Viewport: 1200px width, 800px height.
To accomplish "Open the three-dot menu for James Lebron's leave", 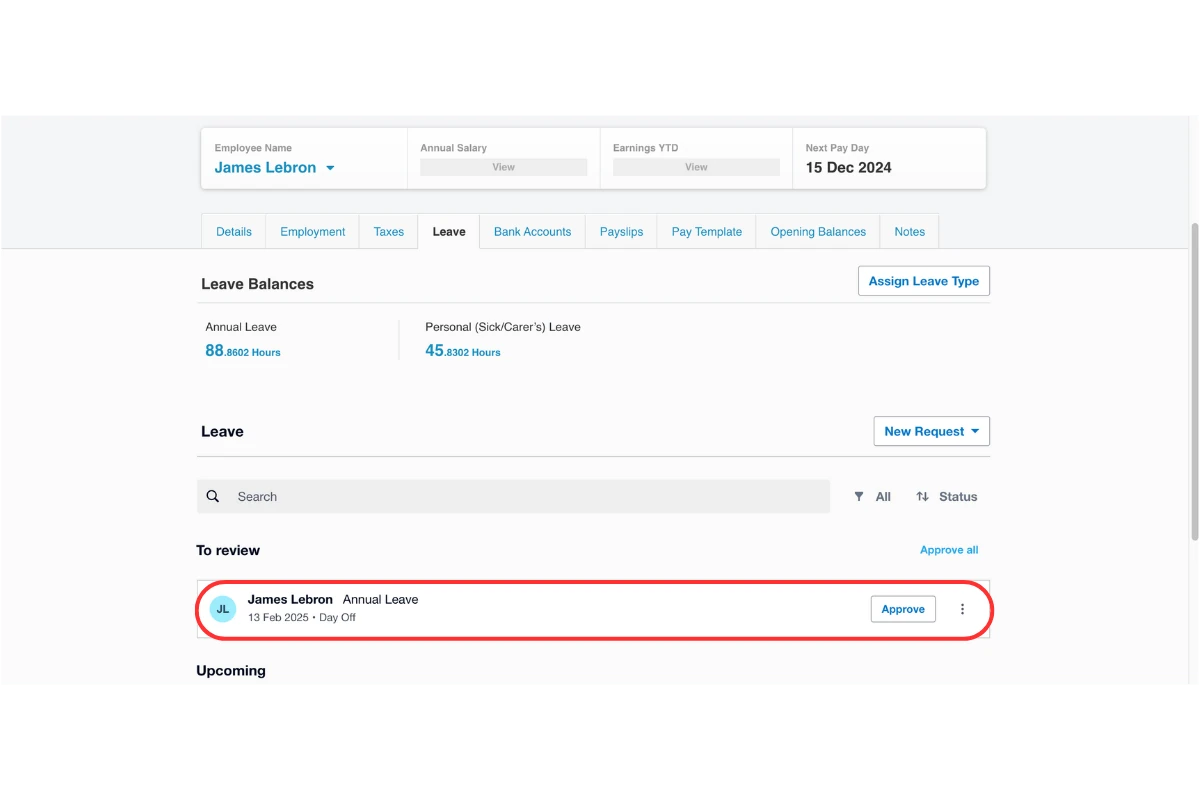I will pos(962,609).
